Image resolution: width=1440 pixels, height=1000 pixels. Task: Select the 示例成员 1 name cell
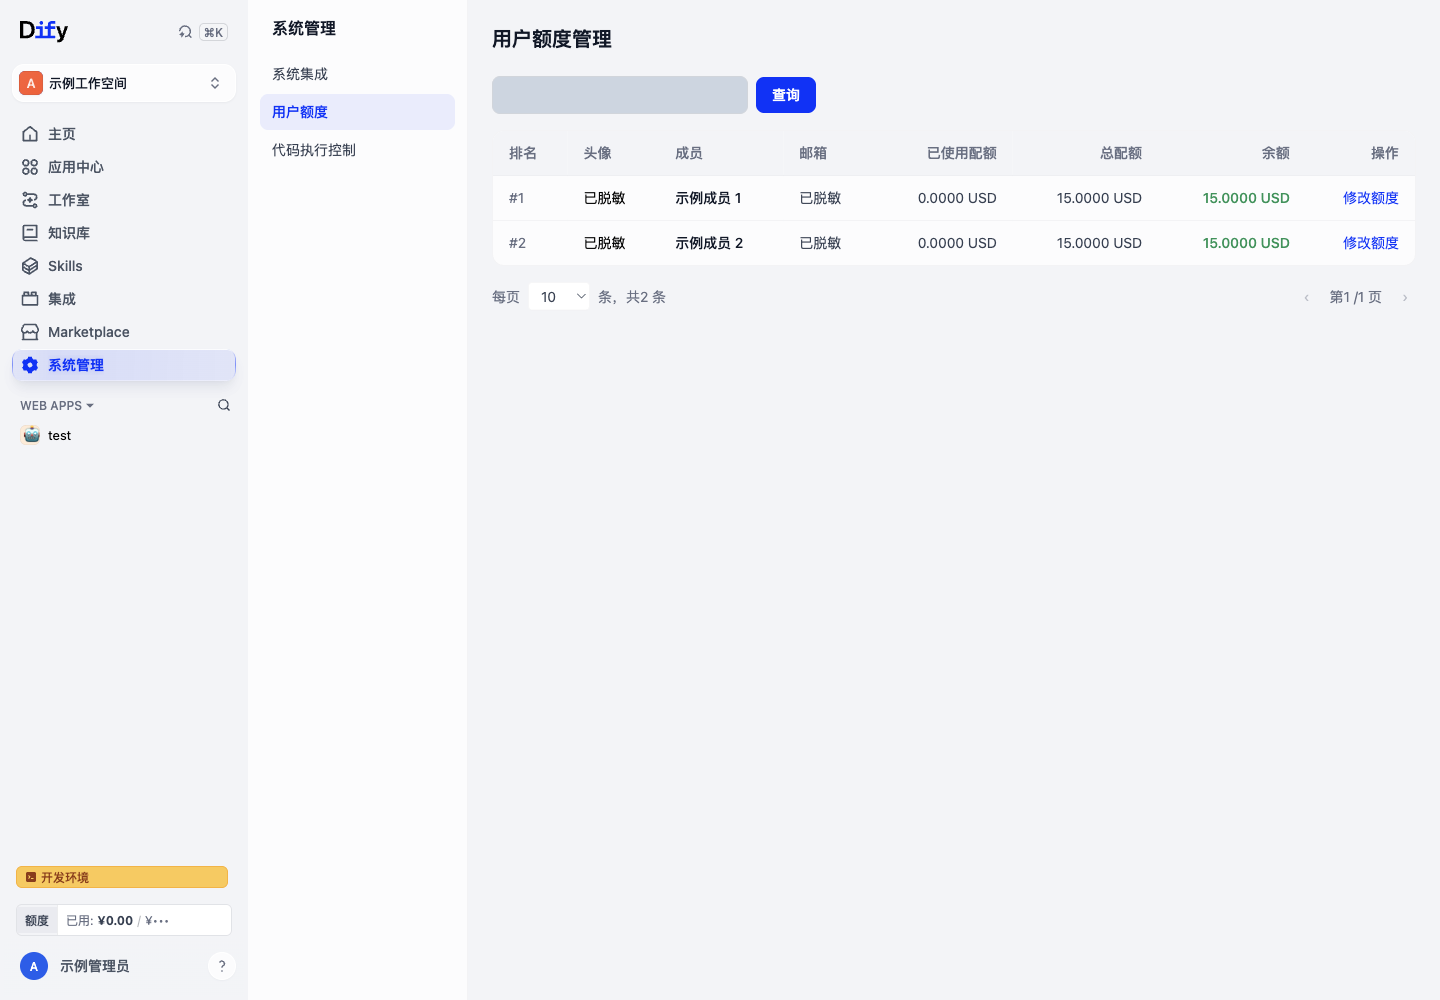click(x=708, y=198)
